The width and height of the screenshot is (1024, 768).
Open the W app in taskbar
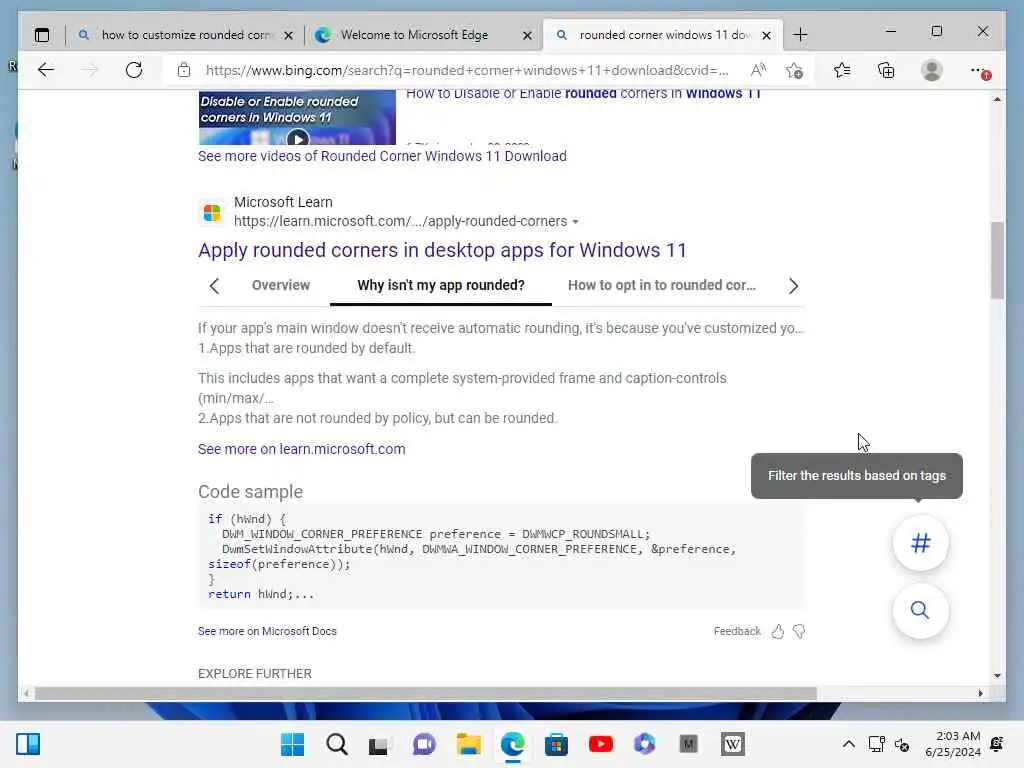pos(732,744)
